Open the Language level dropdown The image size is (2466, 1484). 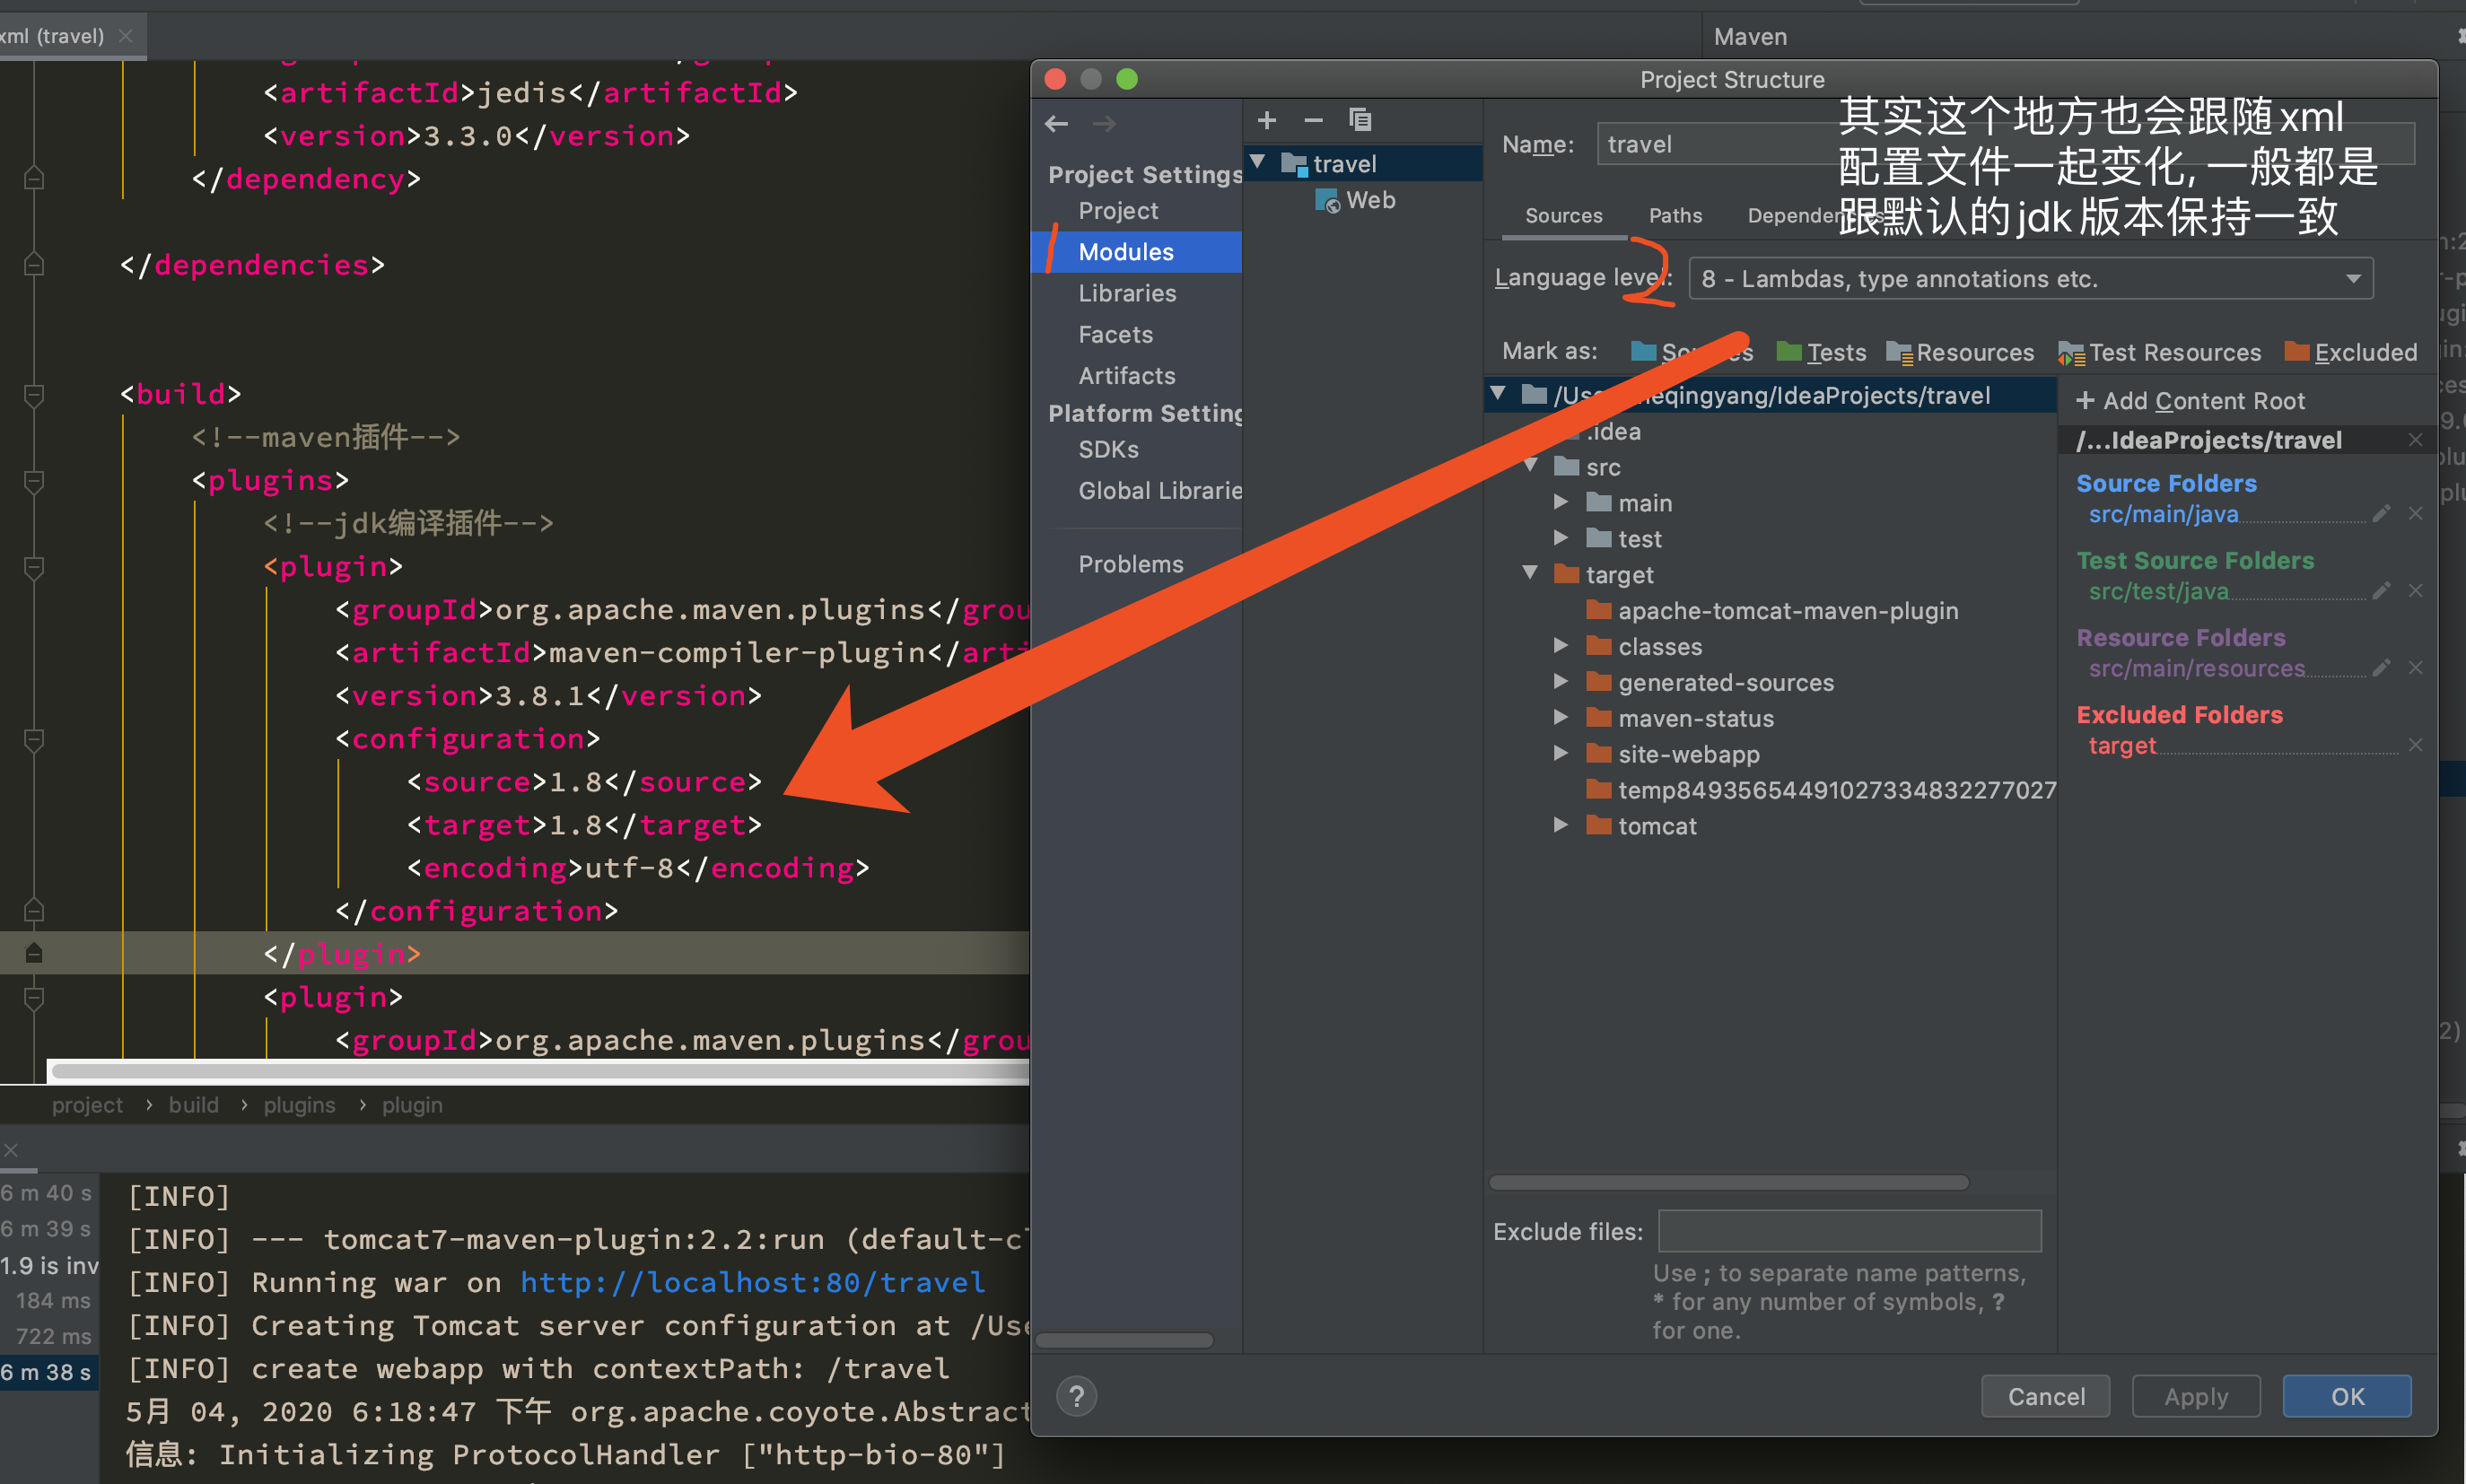tap(2030, 279)
